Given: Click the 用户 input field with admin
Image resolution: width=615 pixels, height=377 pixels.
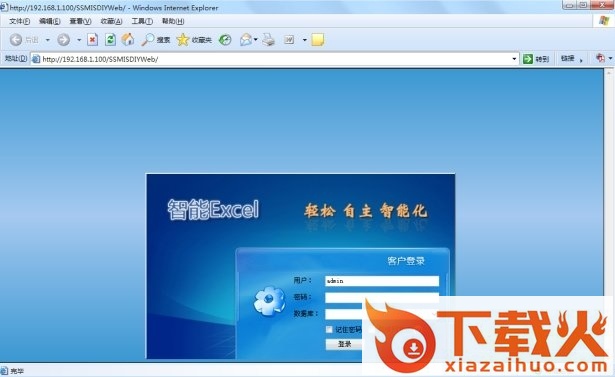Looking at the screenshot, I should [382, 281].
